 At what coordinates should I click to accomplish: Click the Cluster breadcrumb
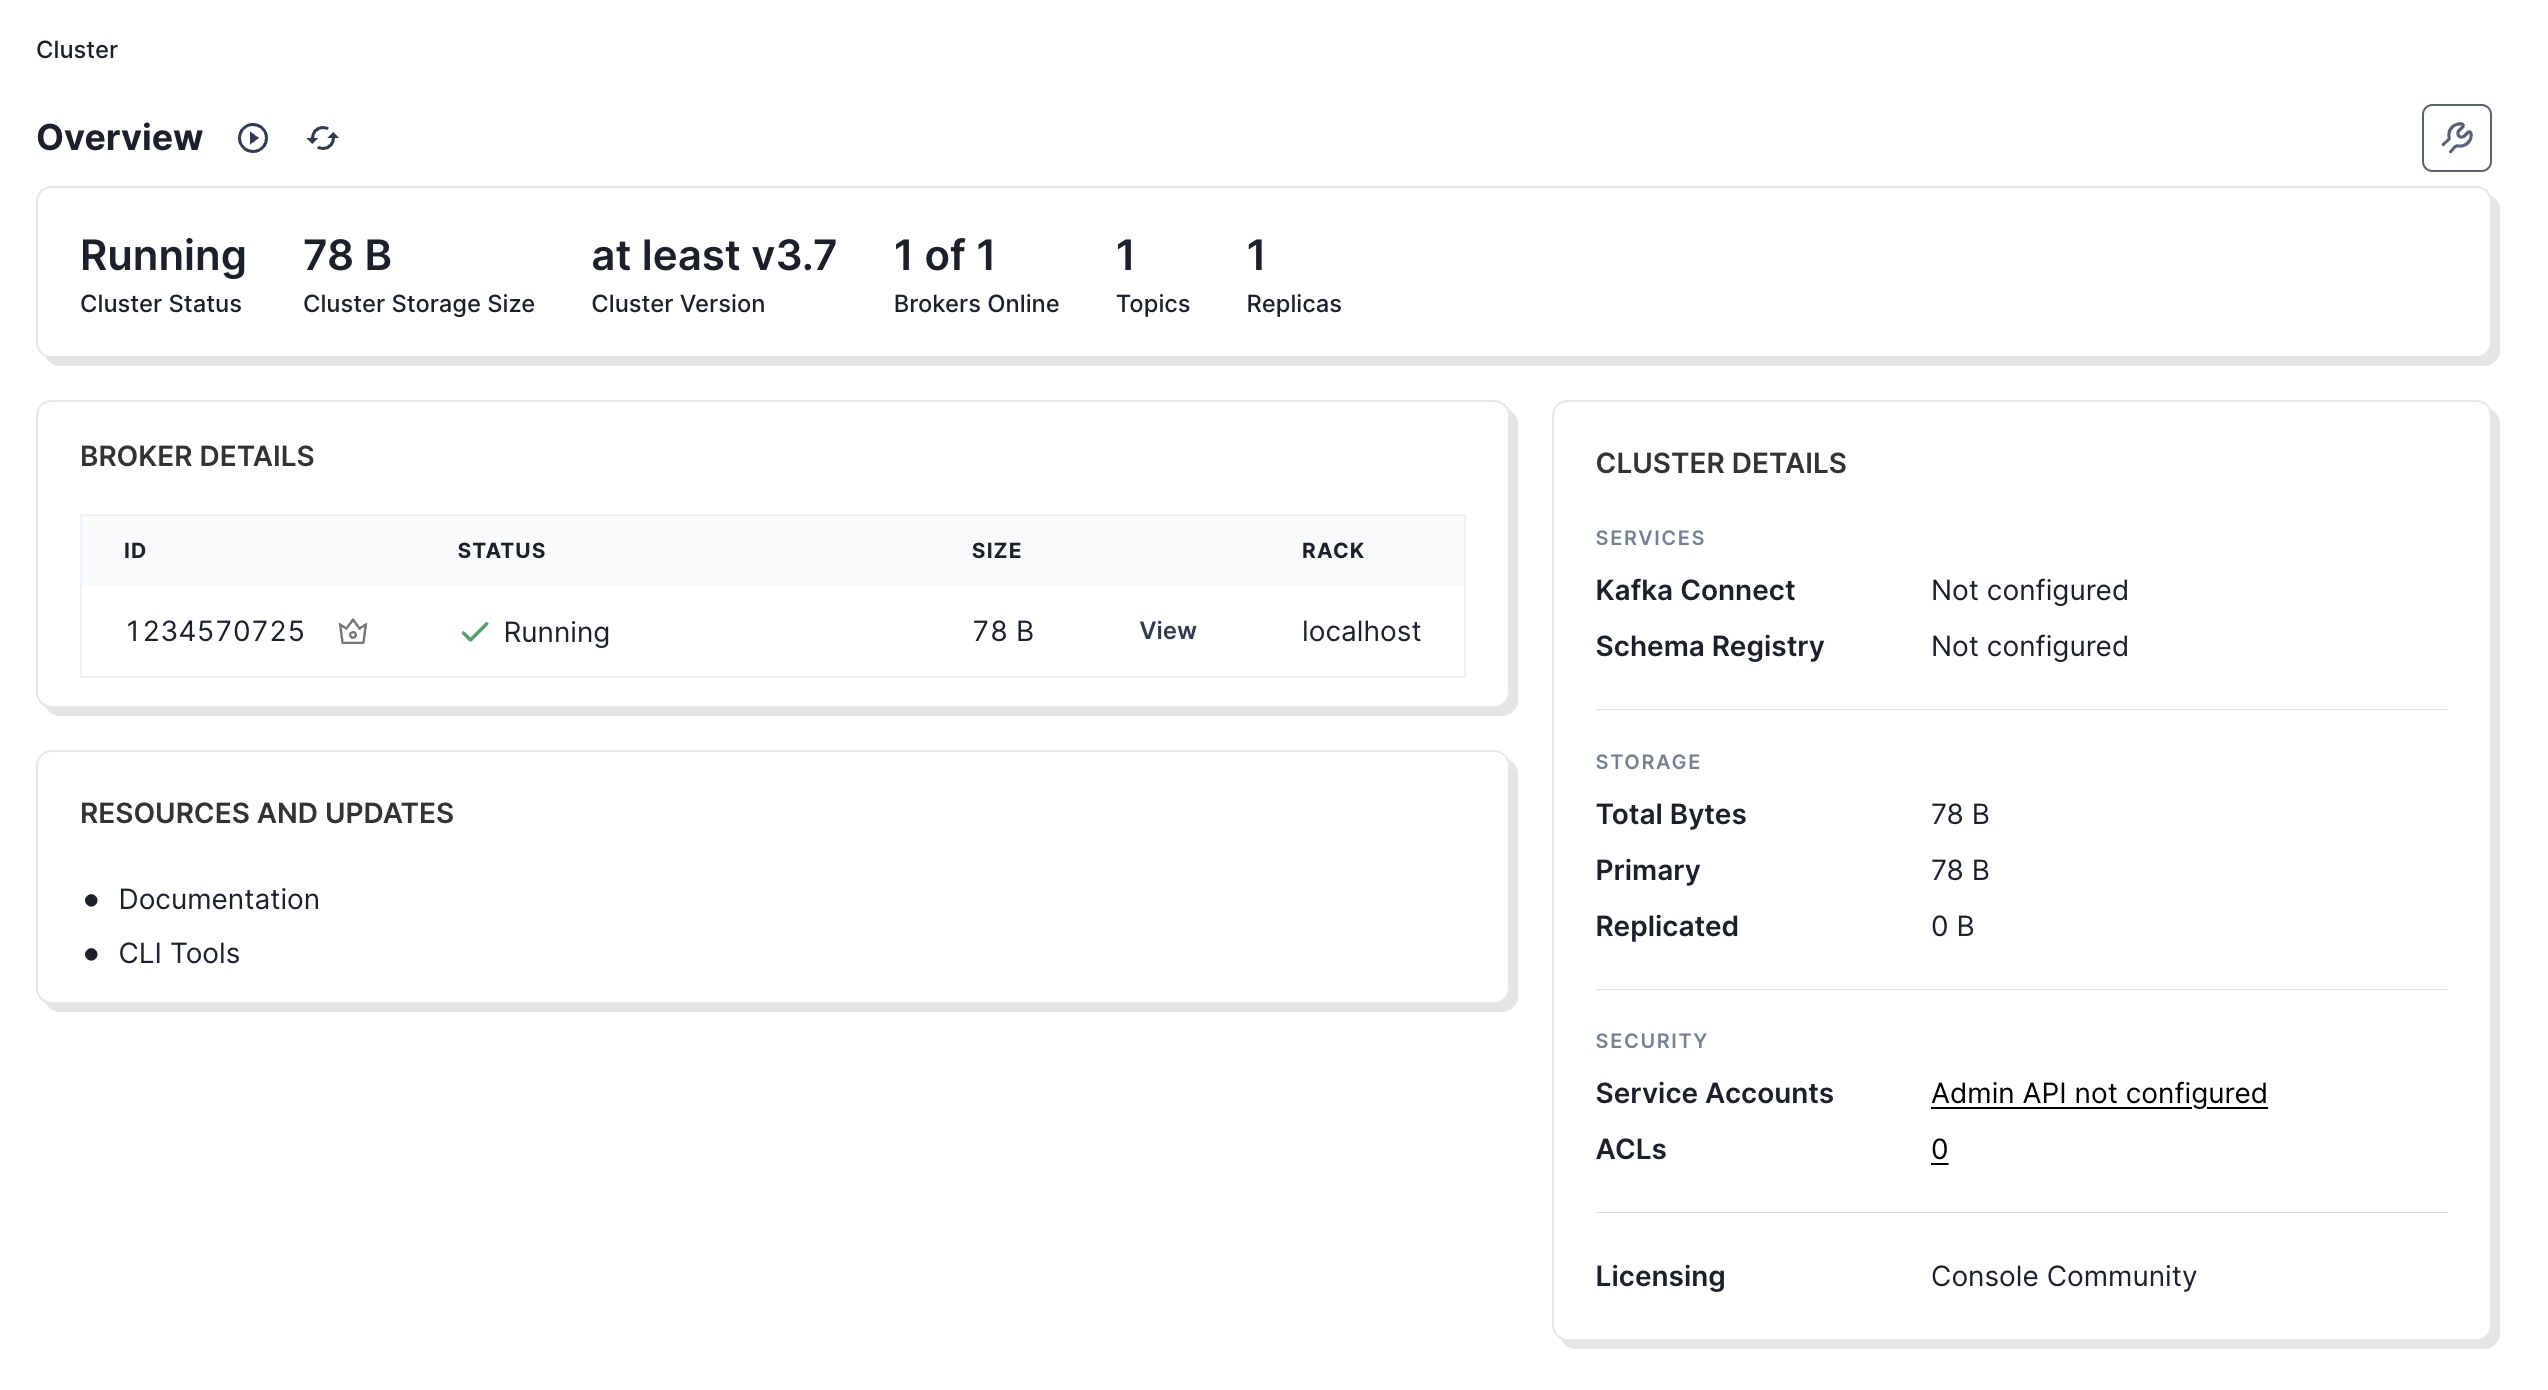77,50
